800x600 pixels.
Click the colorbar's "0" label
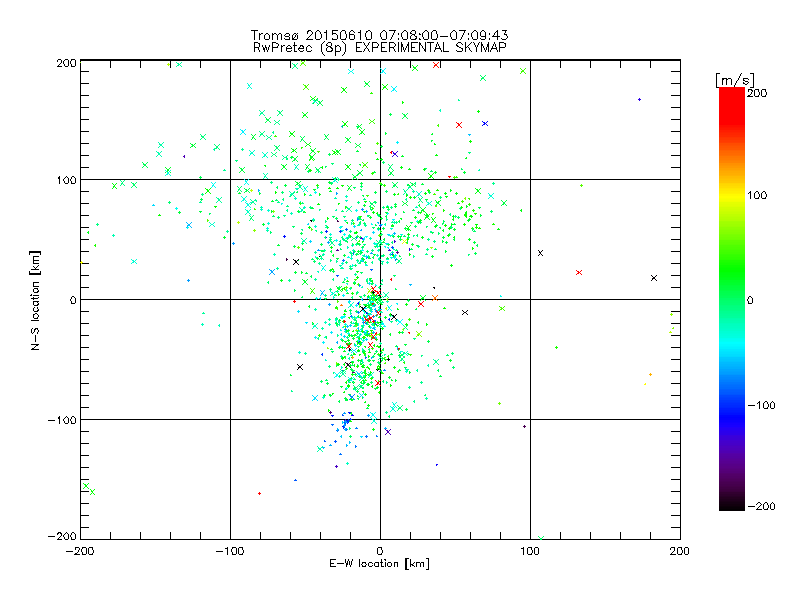[x=750, y=300]
